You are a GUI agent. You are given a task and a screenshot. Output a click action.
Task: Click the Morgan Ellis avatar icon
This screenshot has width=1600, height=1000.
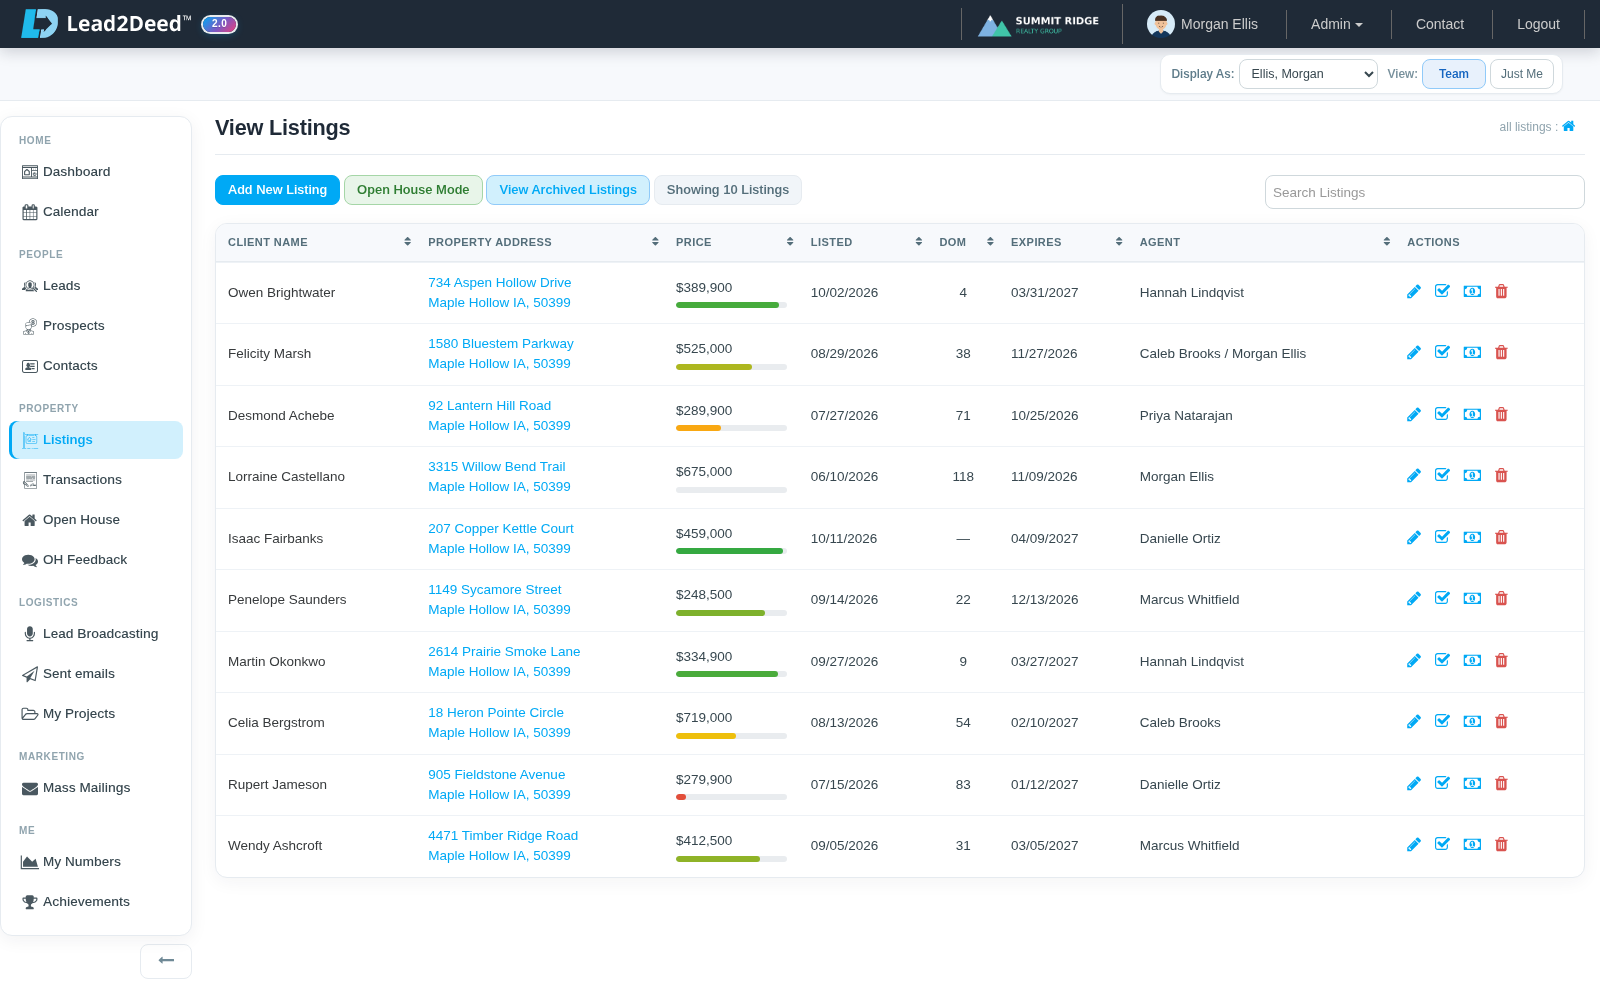[1161, 24]
